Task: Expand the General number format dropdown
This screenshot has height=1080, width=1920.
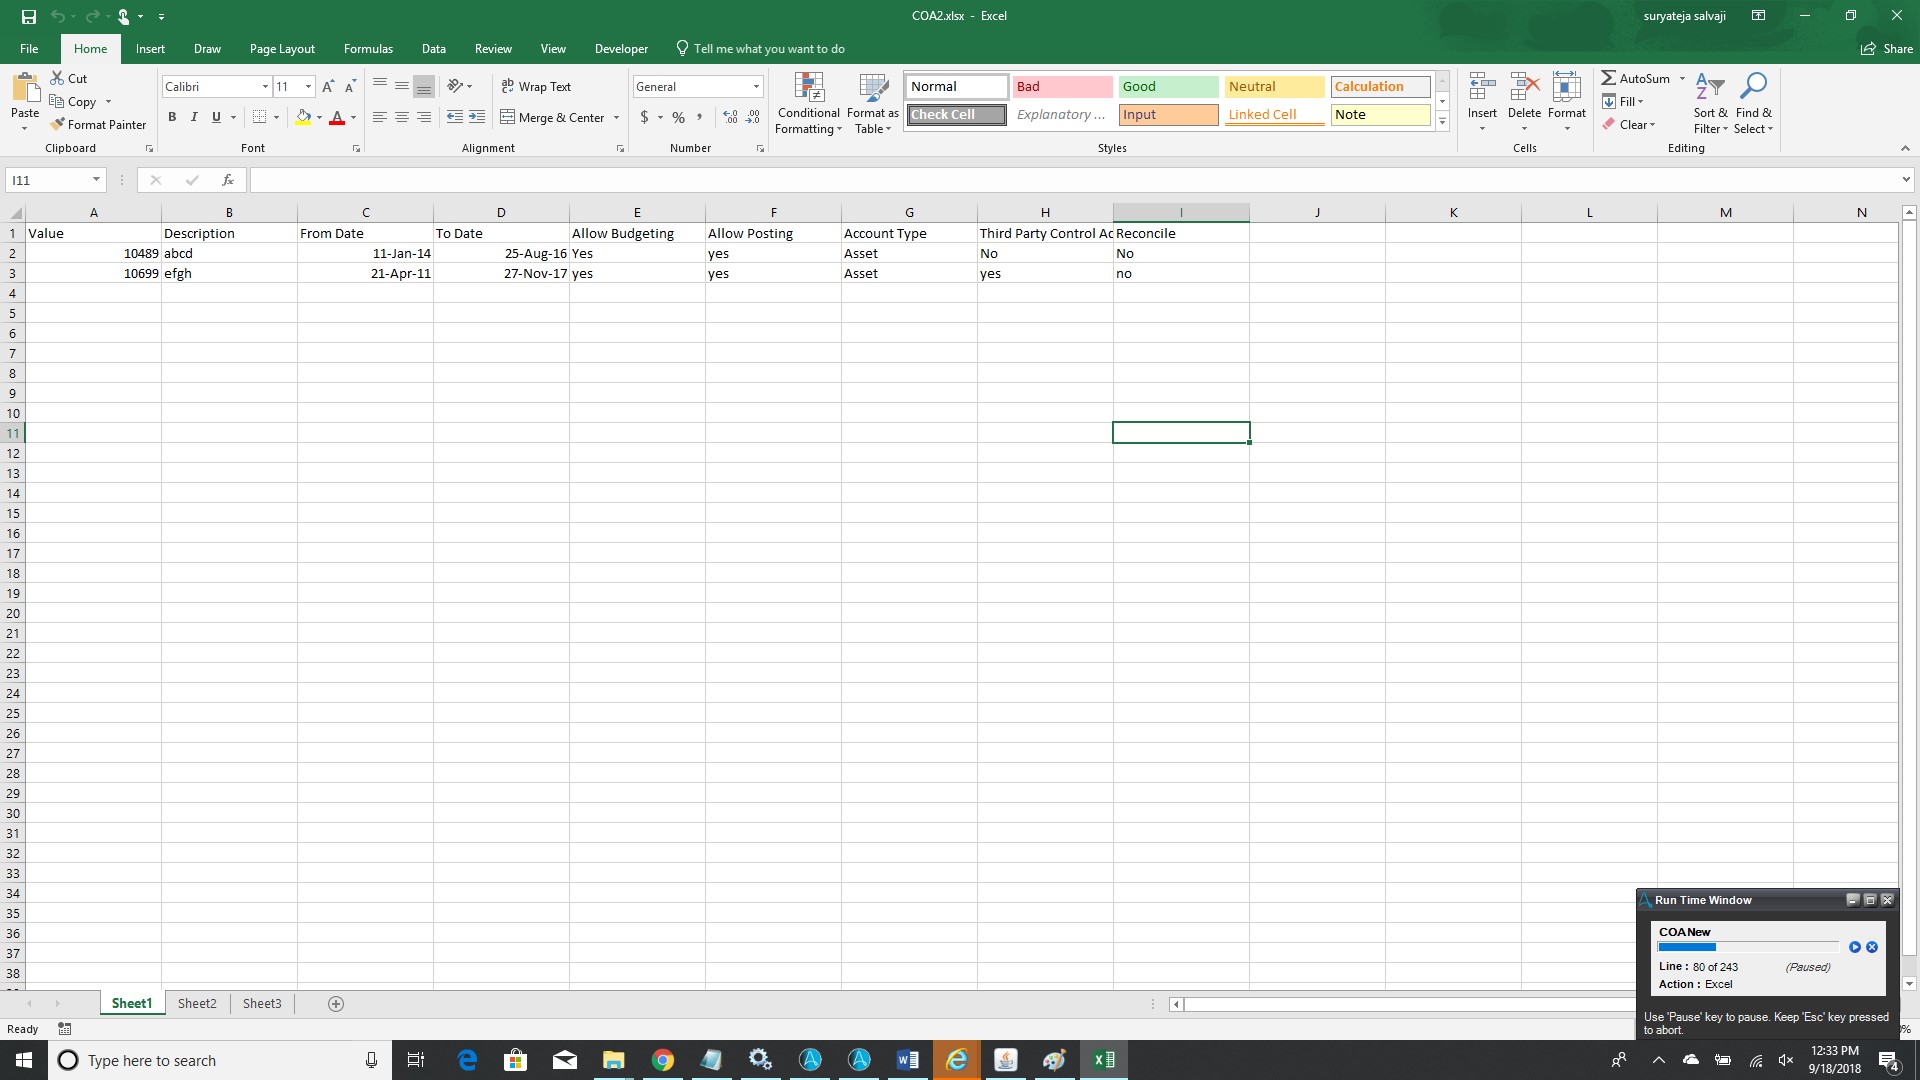Action: tap(756, 87)
